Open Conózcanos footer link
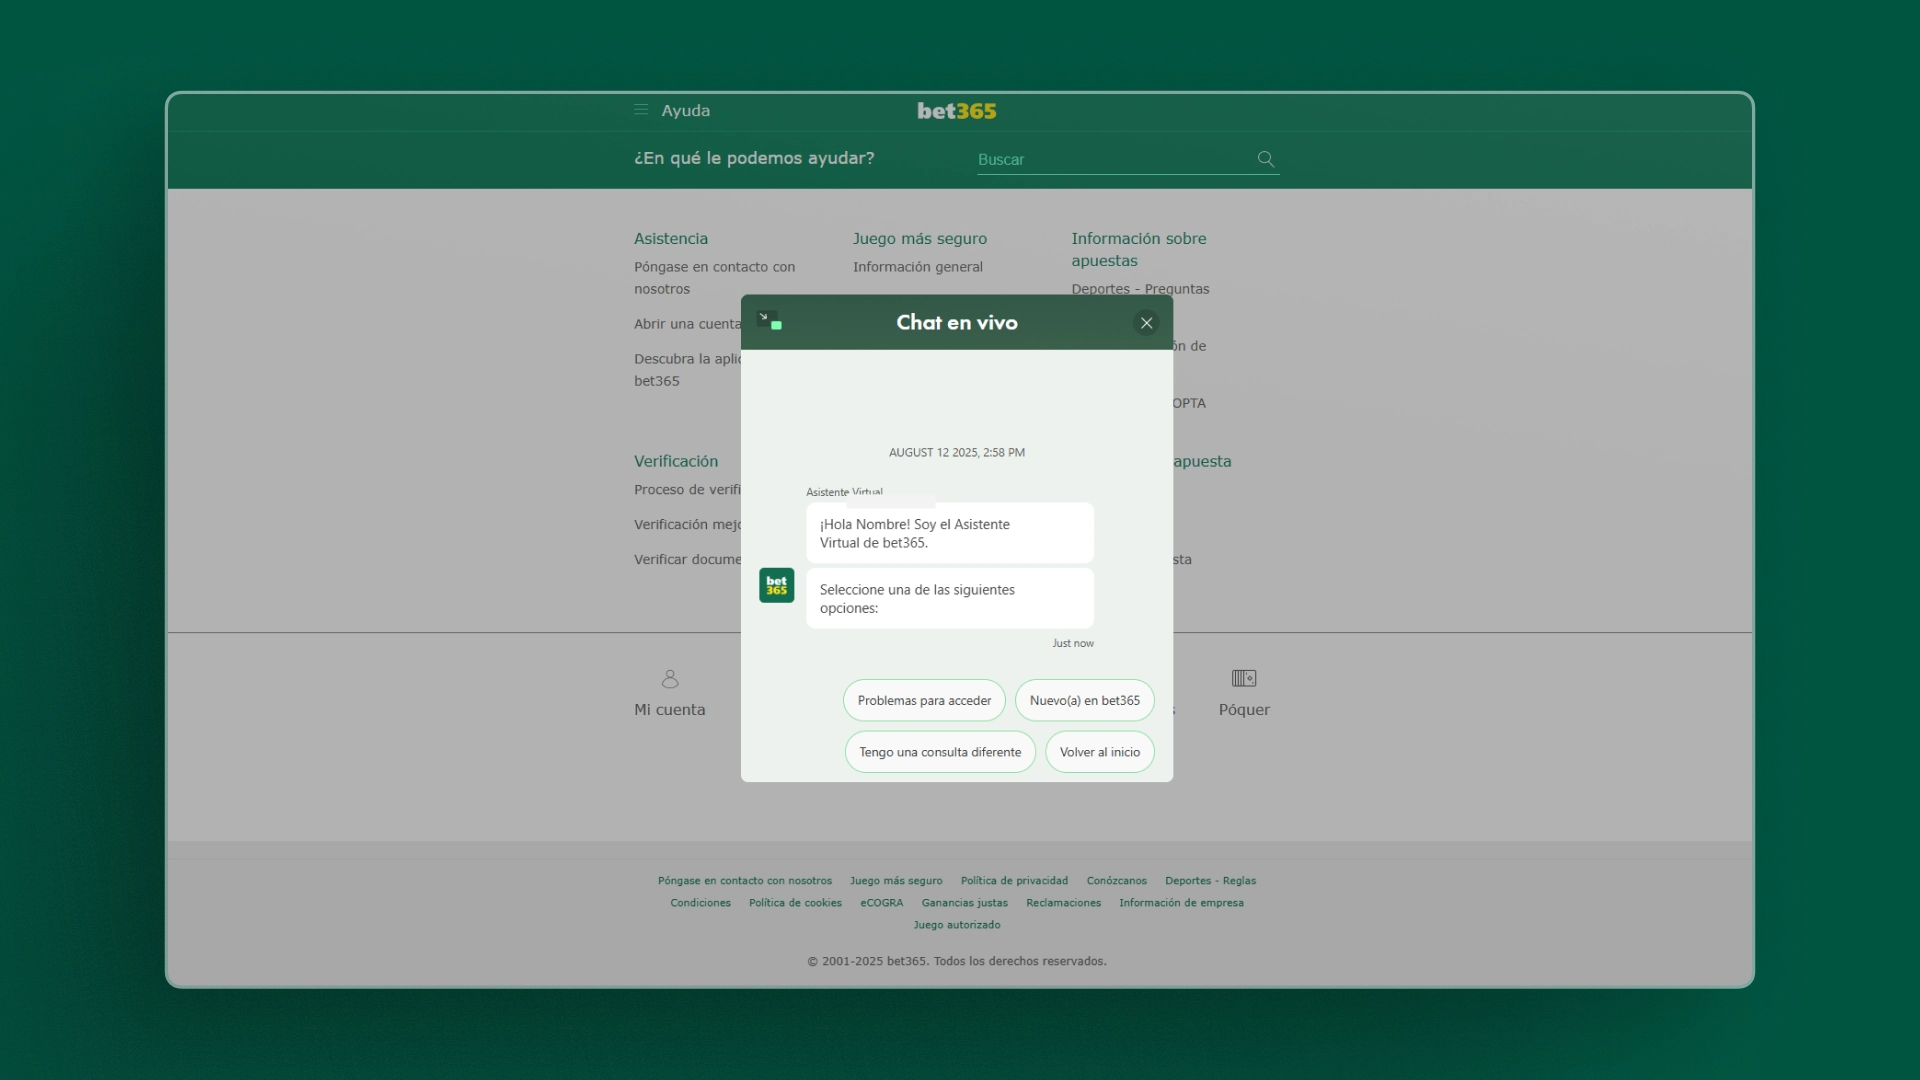The height and width of the screenshot is (1080, 1920). [1117, 881]
